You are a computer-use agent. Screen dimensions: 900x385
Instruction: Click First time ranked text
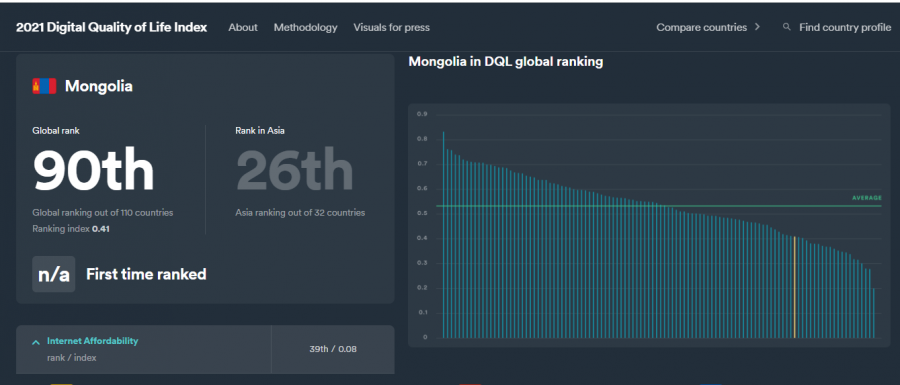pos(146,274)
